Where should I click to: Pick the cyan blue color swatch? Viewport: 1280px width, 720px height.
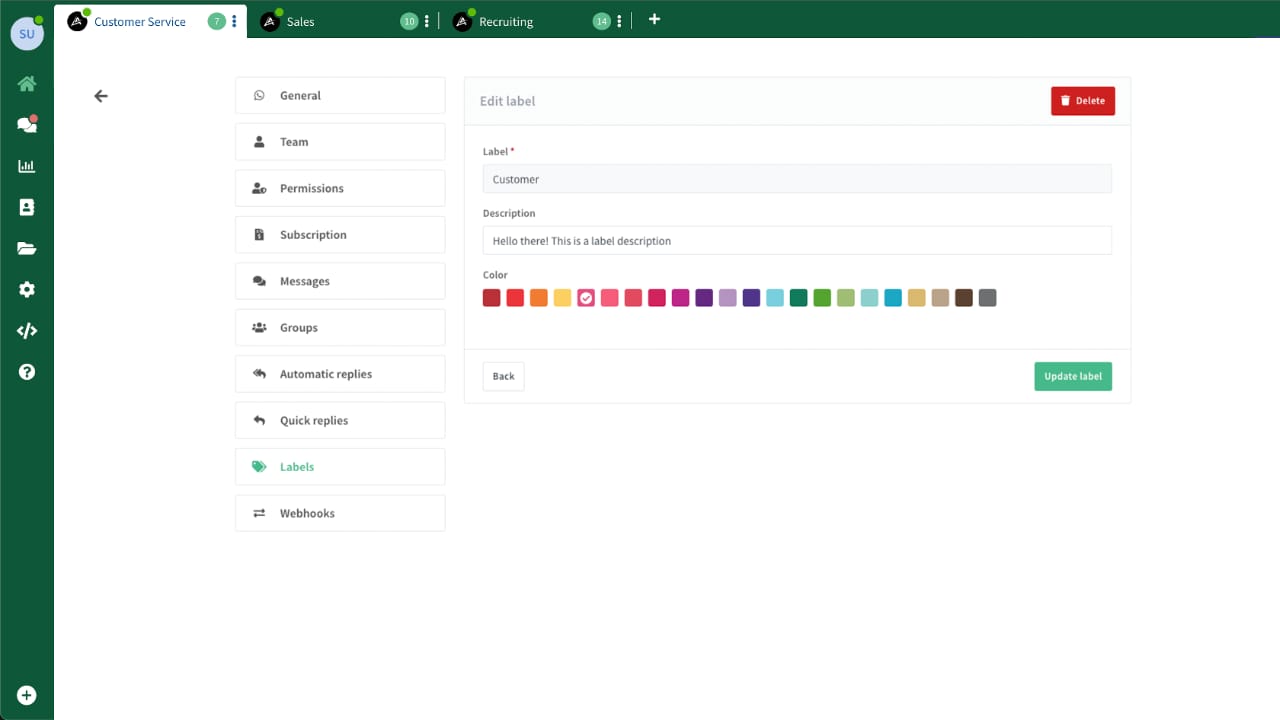(893, 297)
